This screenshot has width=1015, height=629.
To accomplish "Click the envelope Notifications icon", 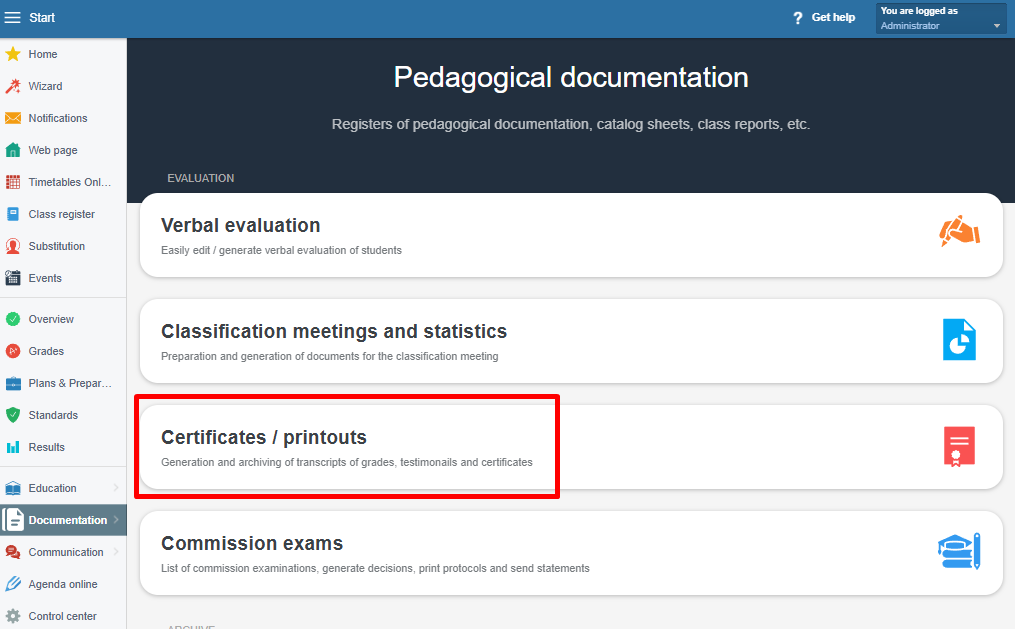I will 13,118.
